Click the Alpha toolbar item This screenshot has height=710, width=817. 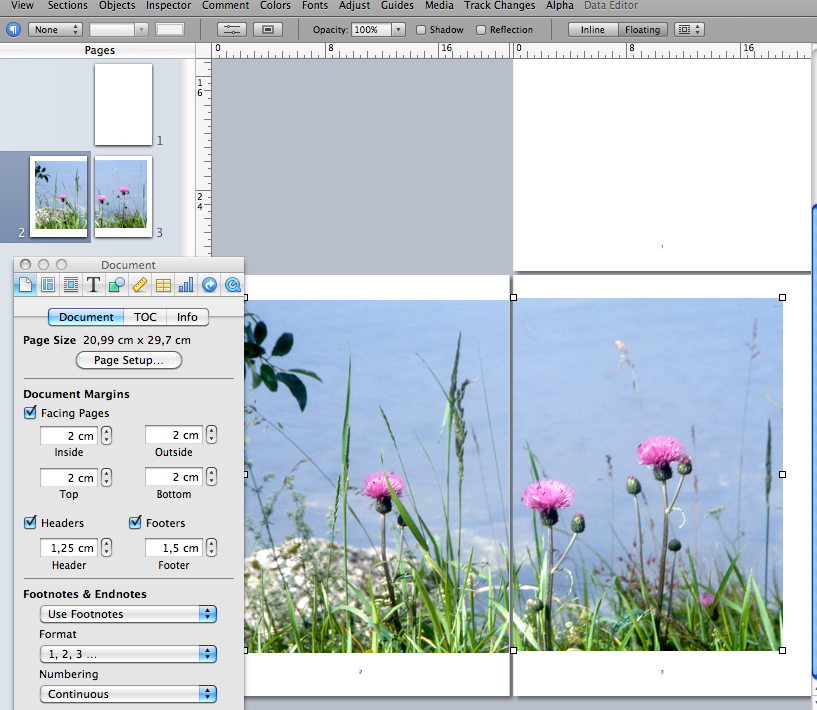(x=560, y=6)
